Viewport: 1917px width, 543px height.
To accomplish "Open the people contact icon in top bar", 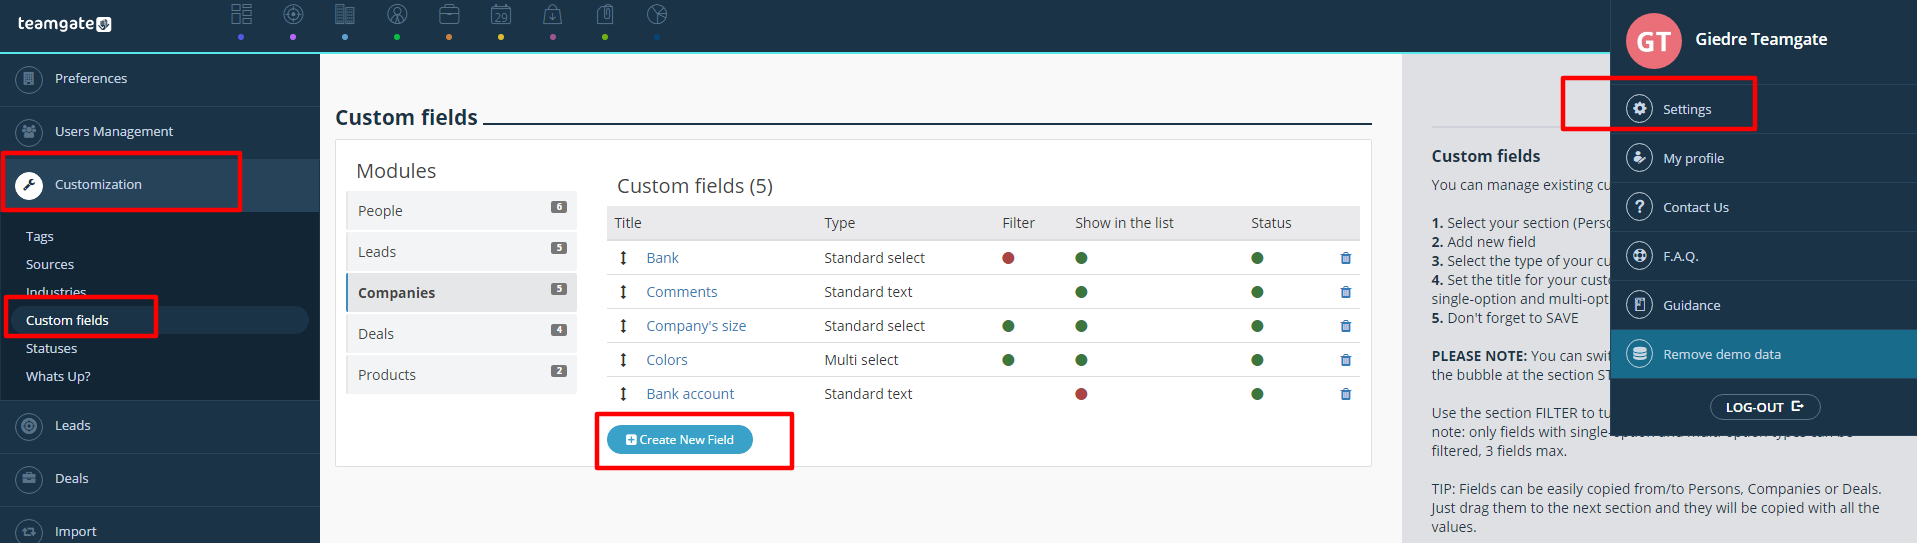I will pos(397,14).
